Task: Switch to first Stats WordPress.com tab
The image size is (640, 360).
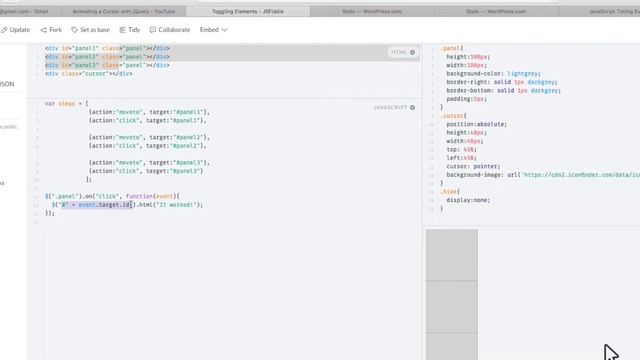Action: (372, 11)
